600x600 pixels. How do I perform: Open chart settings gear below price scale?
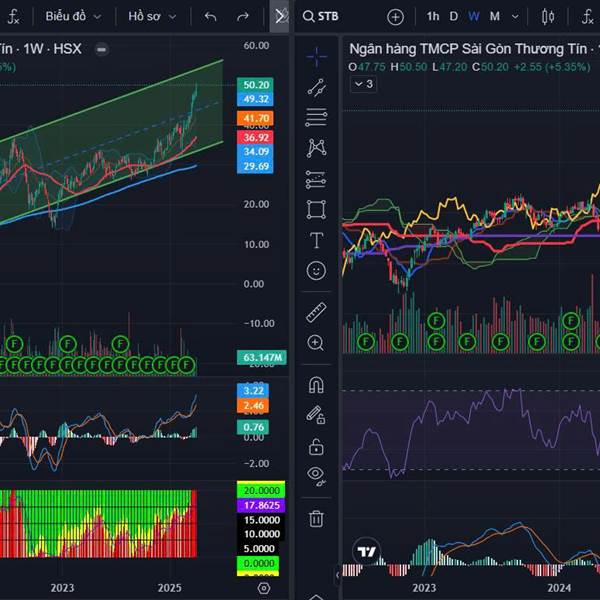click(264, 588)
